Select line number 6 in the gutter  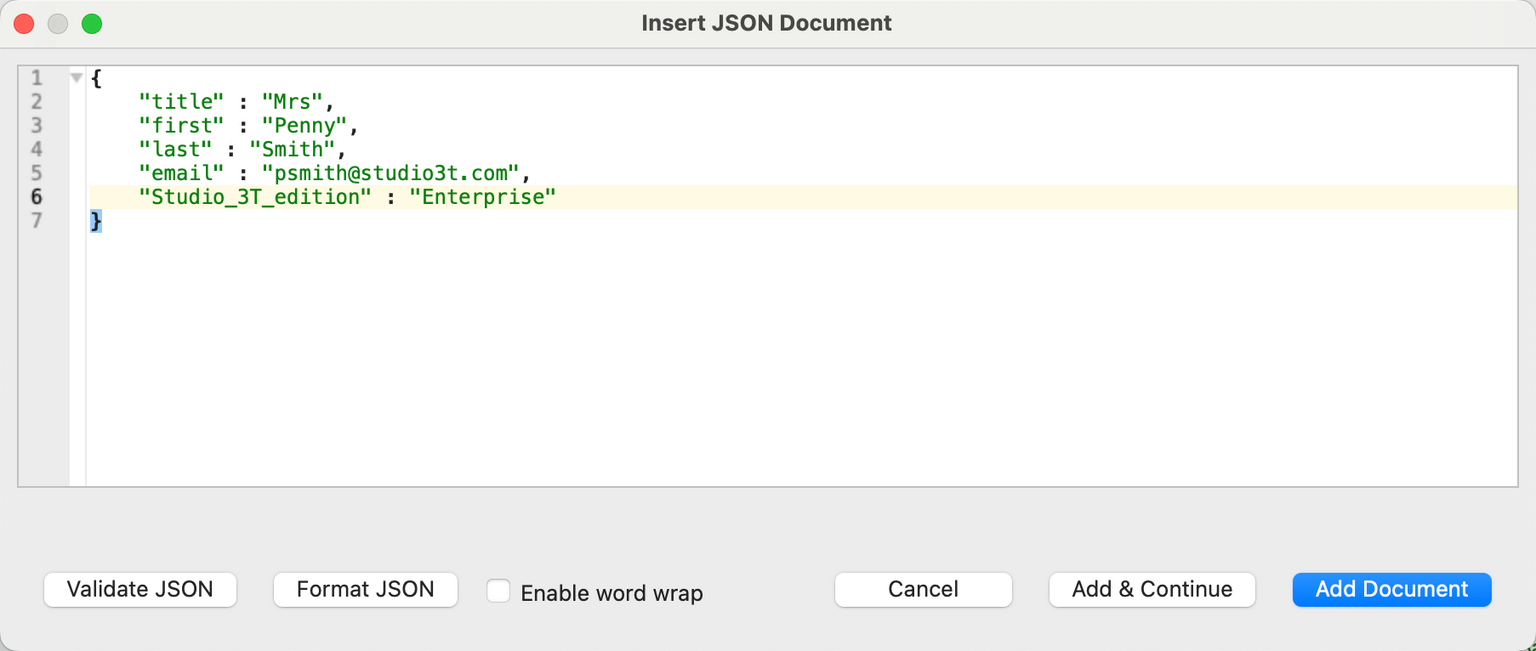37,197
